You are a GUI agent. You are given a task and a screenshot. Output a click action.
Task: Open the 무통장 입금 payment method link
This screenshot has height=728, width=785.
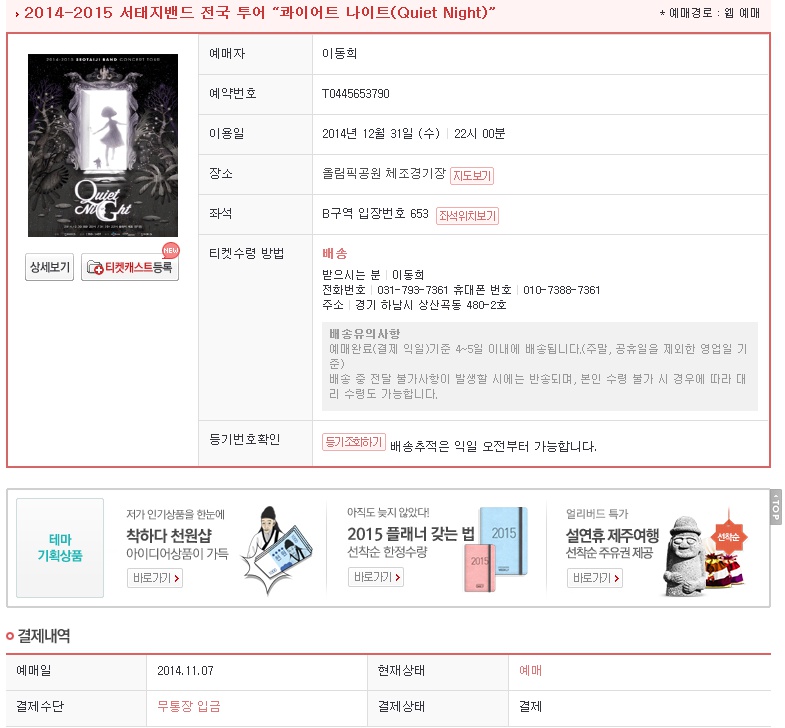189,706
